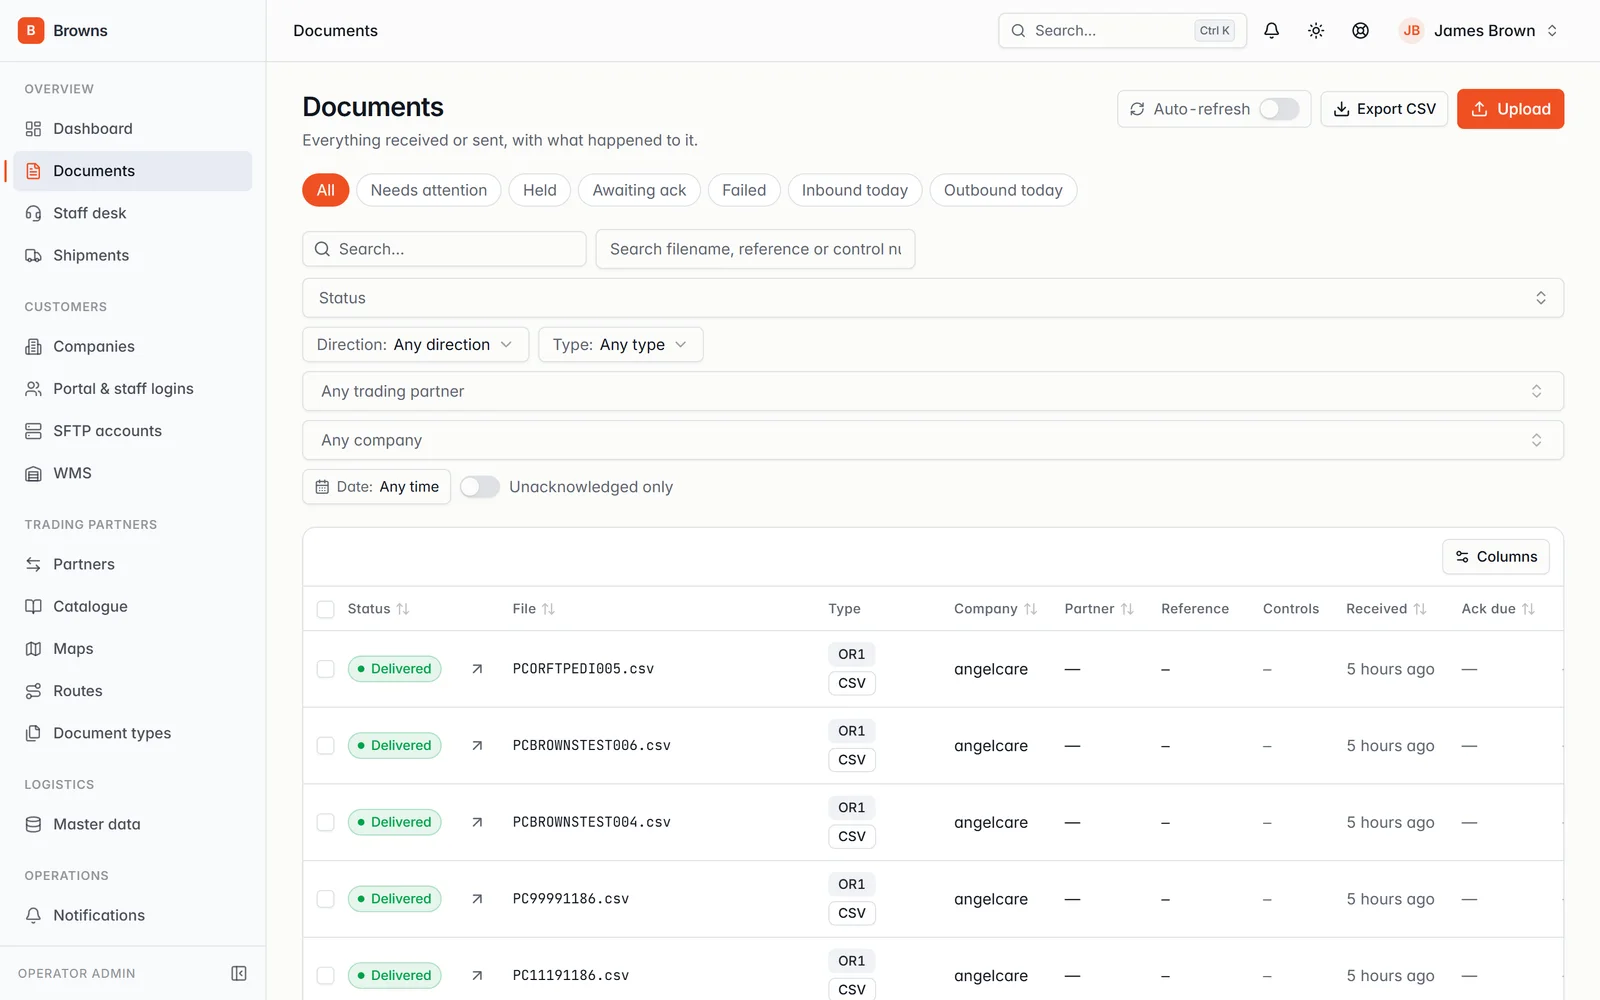Sort by Ack due column arrows
The width and height of the screenshot is (1600, 1000).
[x=1528, y=609]
